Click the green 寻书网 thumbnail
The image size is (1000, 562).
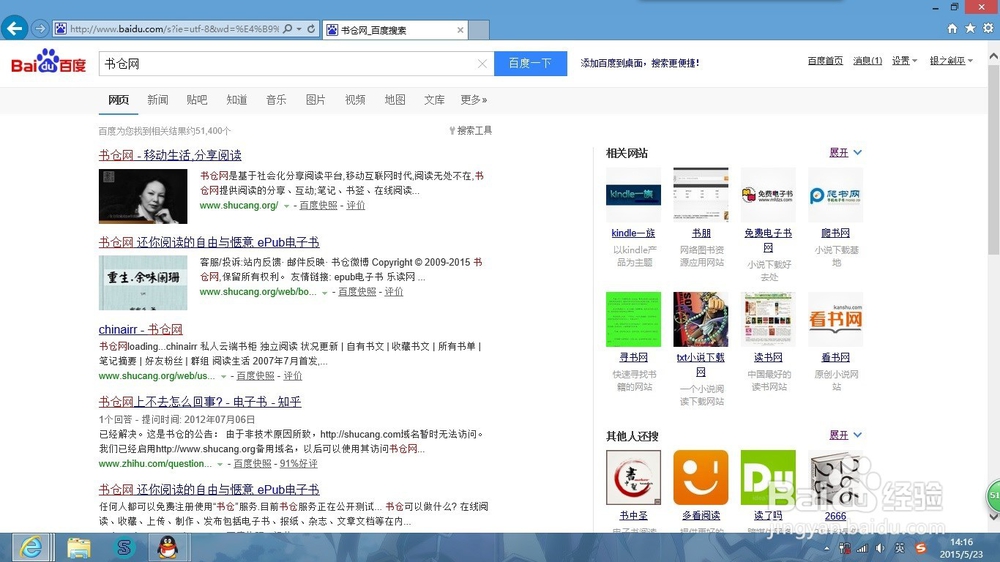click(633, 319)
